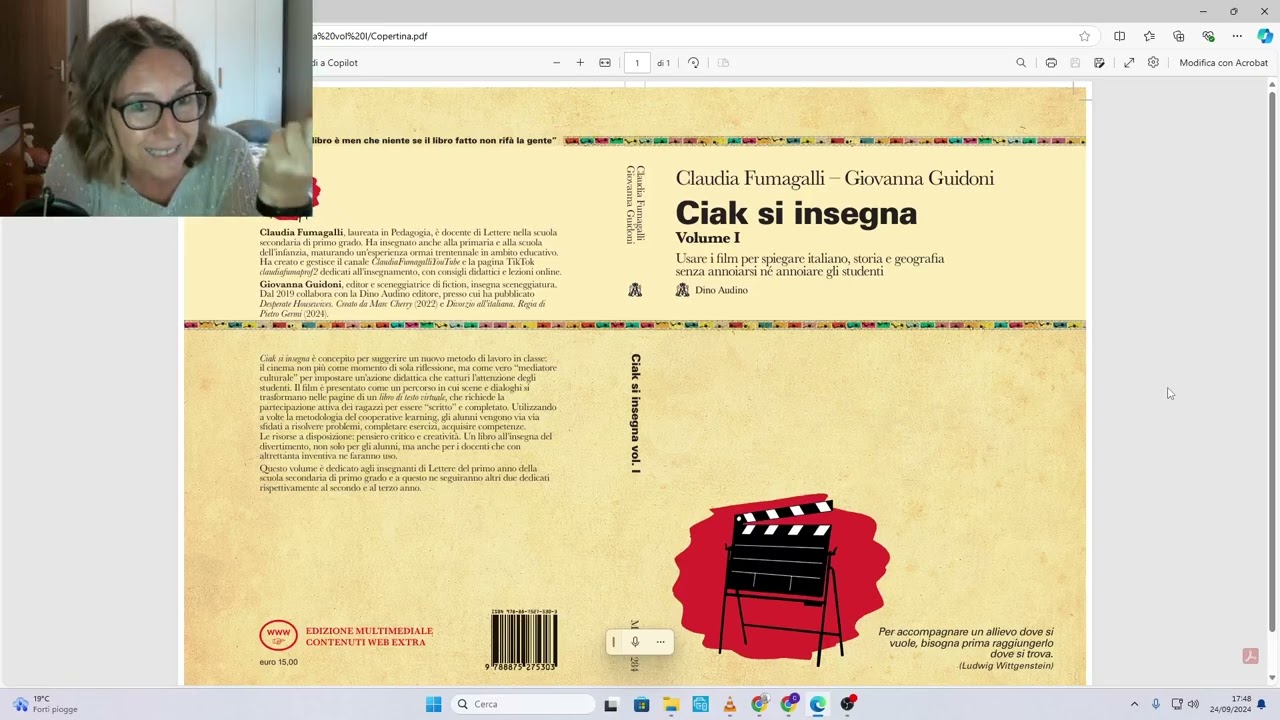Click the system tray volume icon
The image size is (1280, 720).
1193,704
